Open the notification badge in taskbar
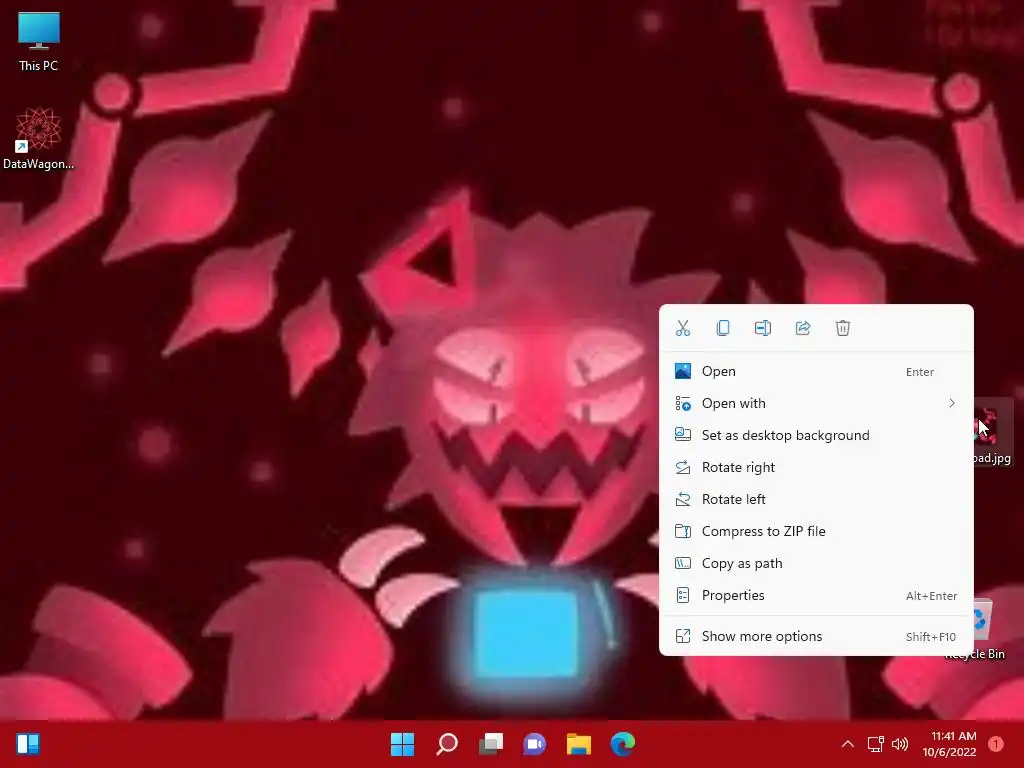 coord(996,744)
